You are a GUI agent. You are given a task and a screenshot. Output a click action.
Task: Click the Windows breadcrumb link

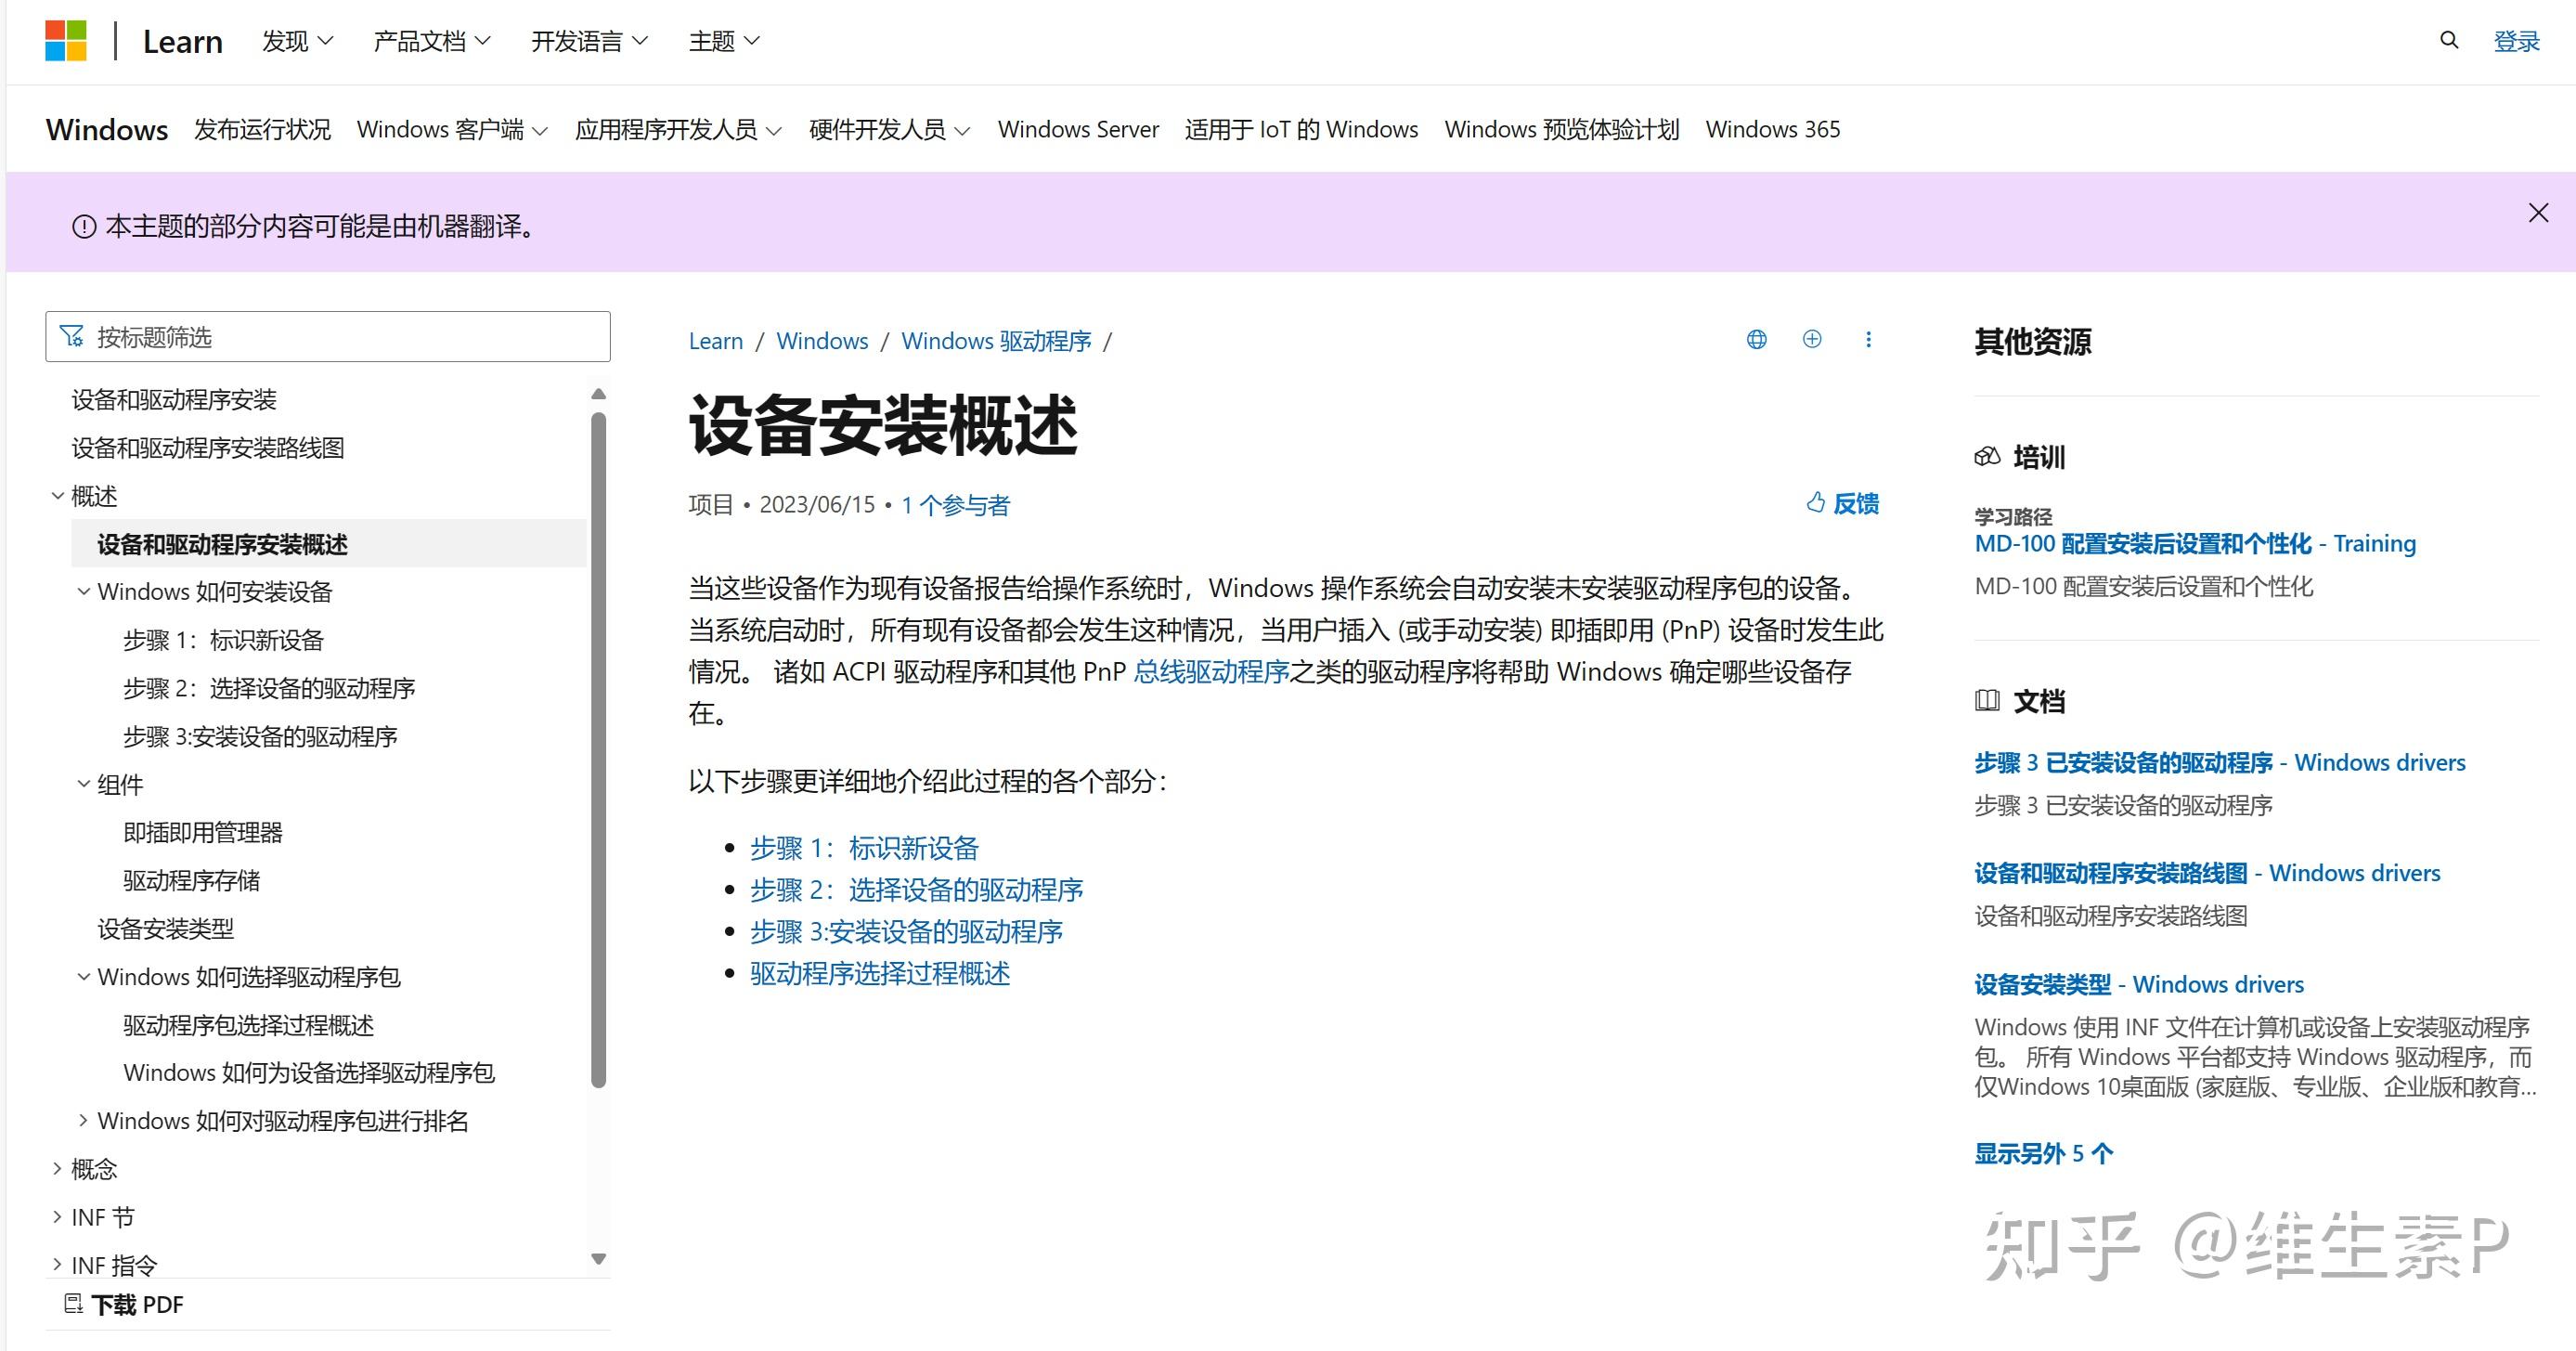822,341
